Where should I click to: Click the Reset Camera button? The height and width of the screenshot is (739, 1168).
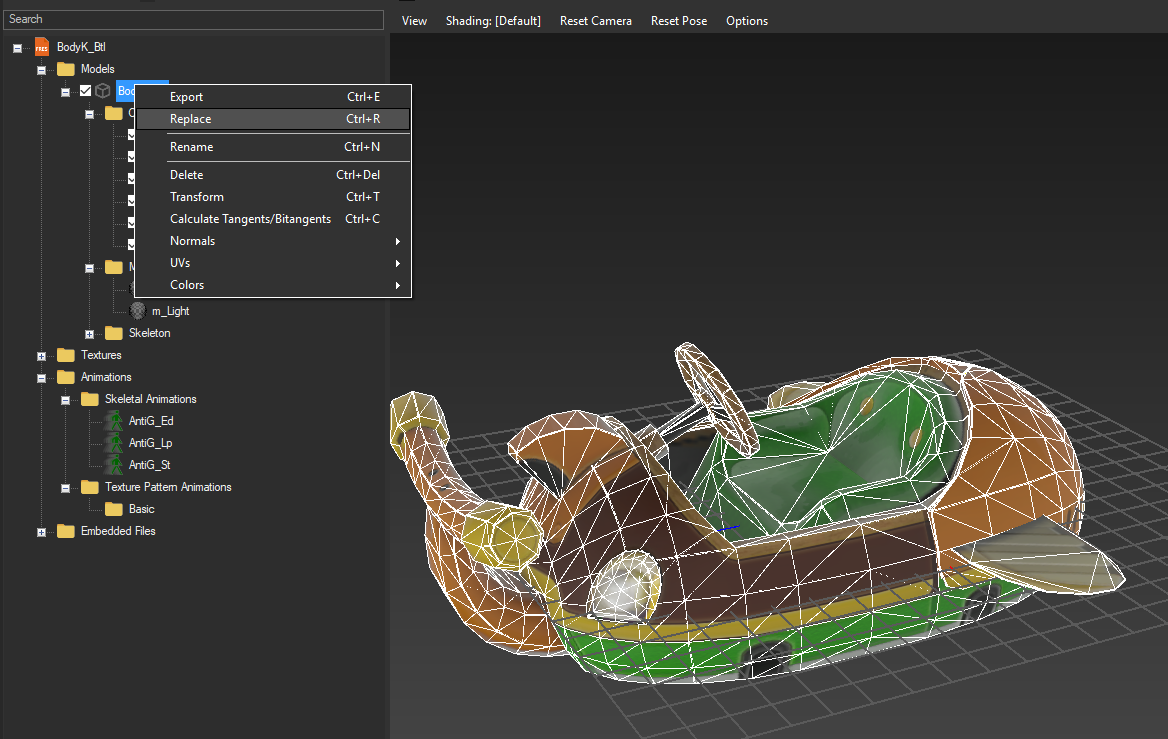595,20
